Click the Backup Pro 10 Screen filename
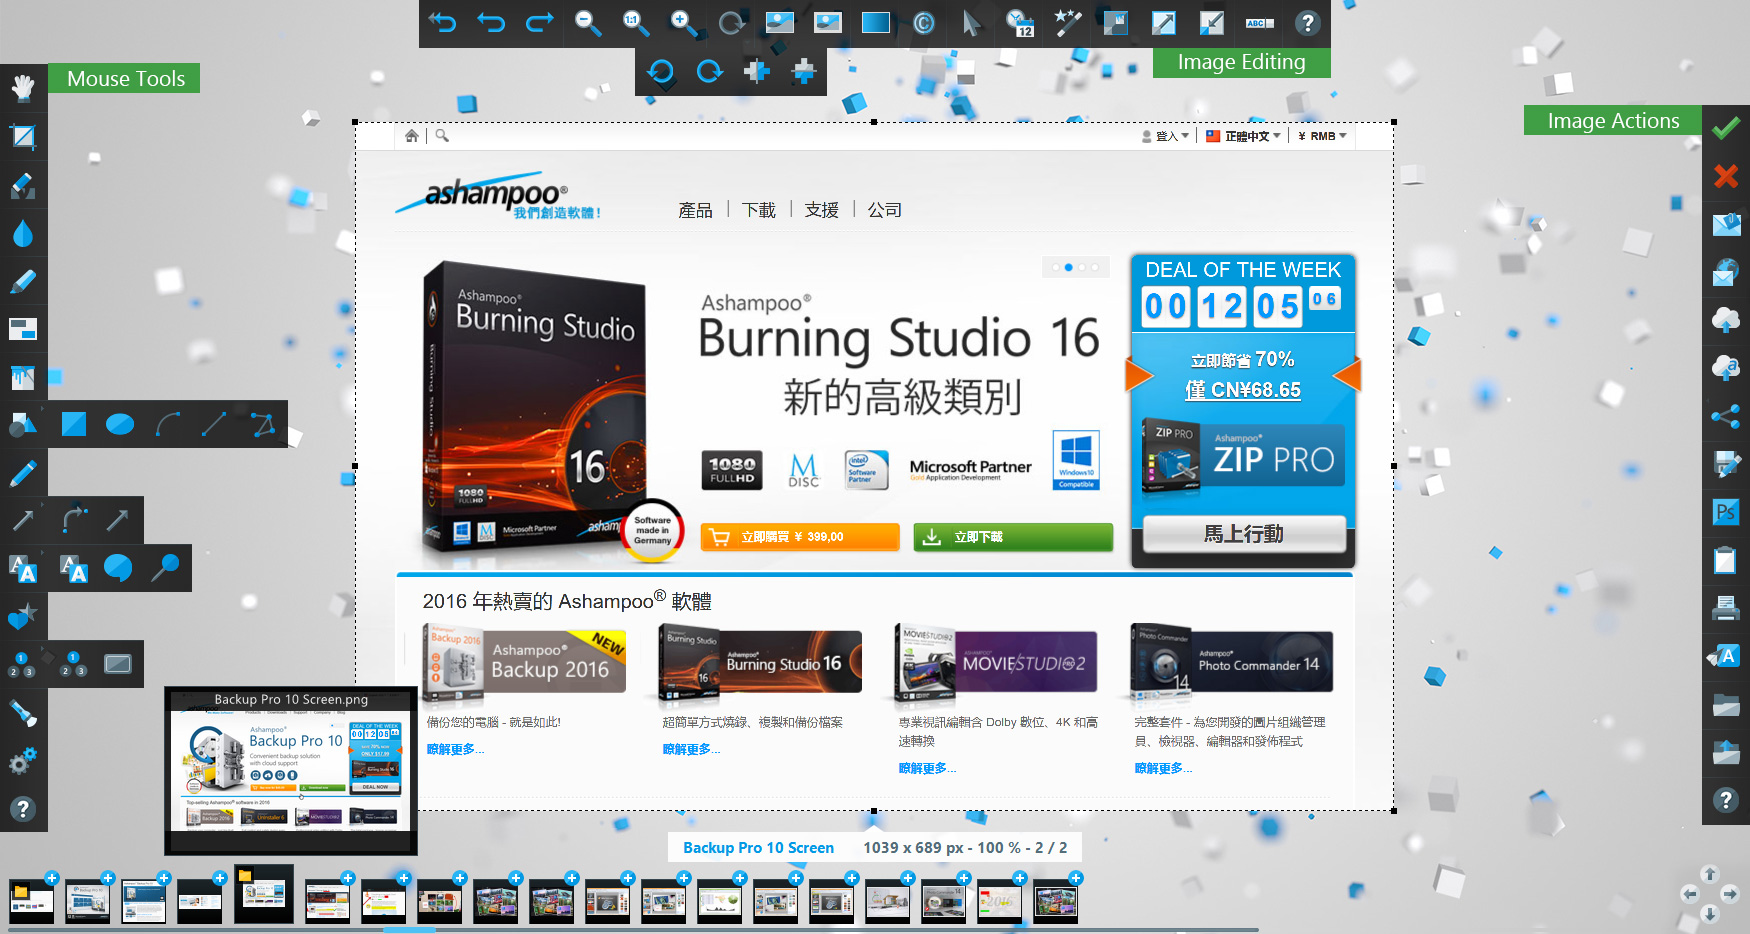The image size is (1750, 934). tap(758, 847)
